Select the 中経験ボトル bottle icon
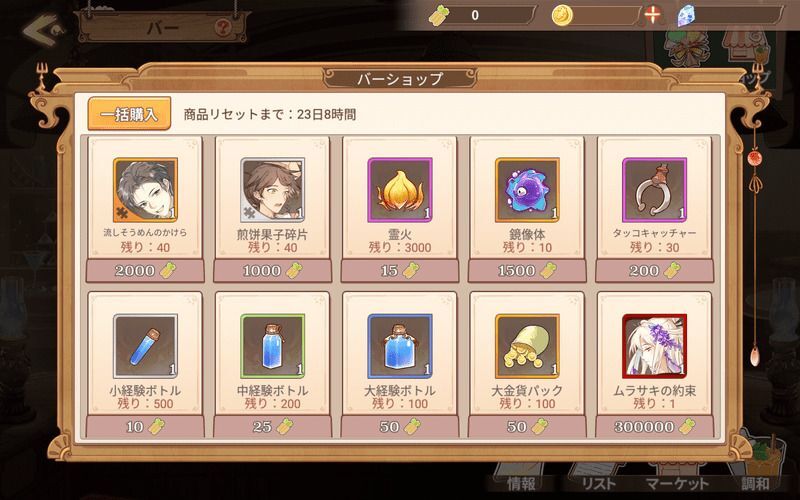 point(272,346)
